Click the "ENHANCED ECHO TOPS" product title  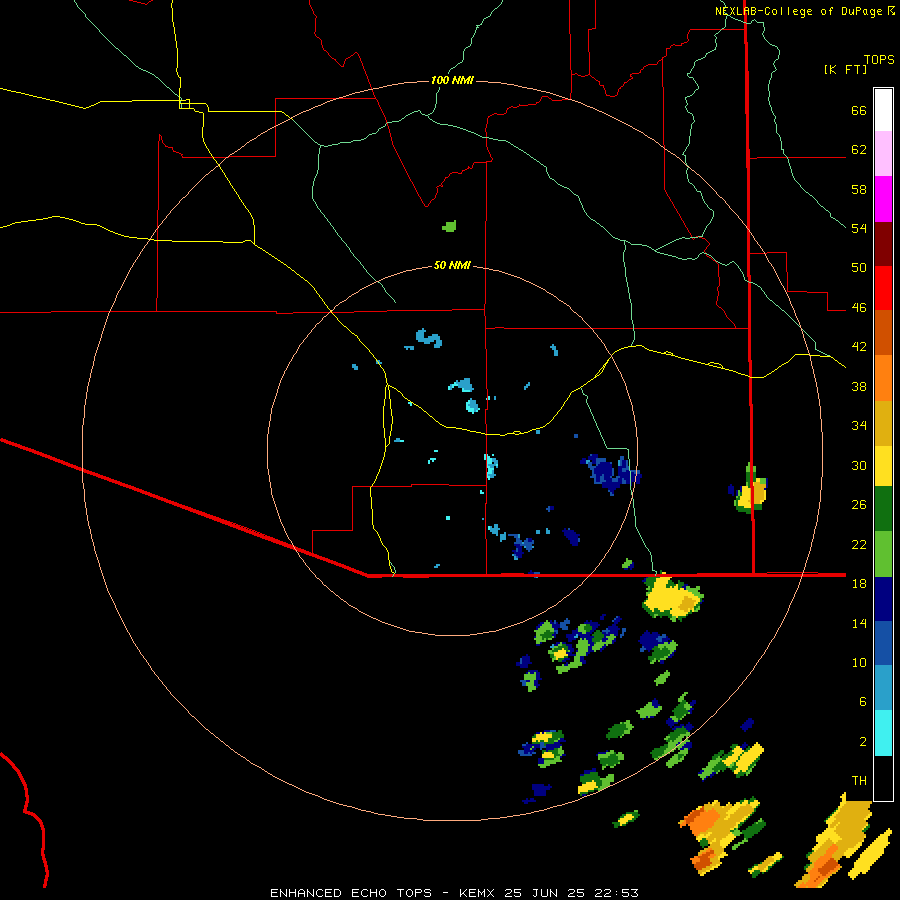351,893
